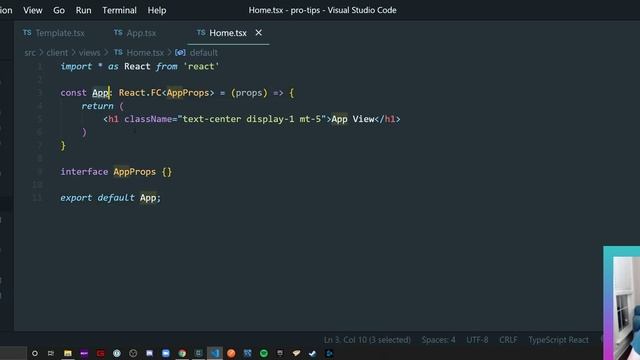Open the Go menu
This screenshot has width=640, height=360.
coord(59,10)
